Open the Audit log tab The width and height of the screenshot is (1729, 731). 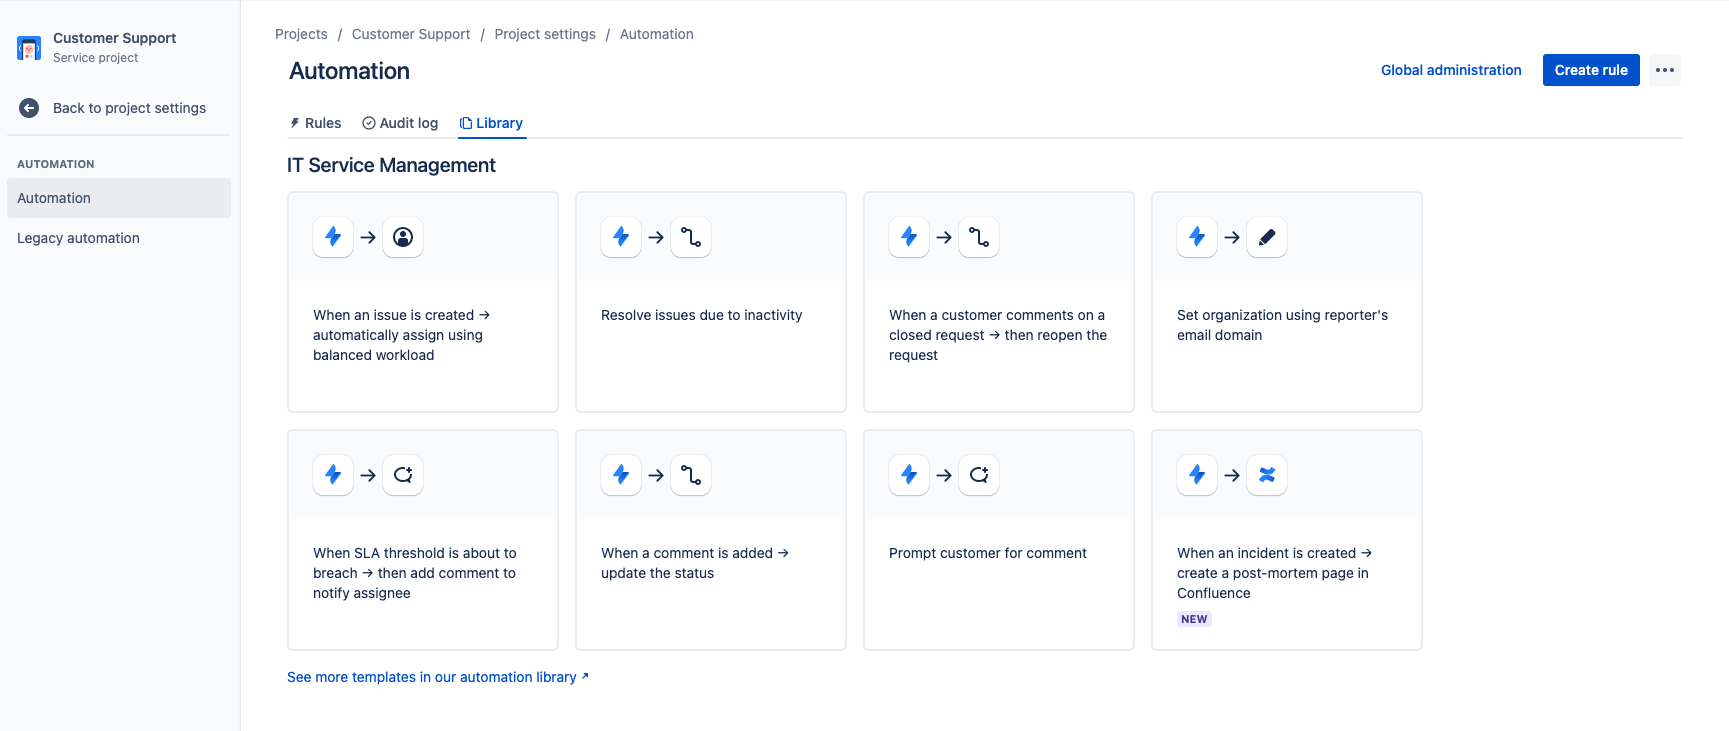[x=400, y=123]
